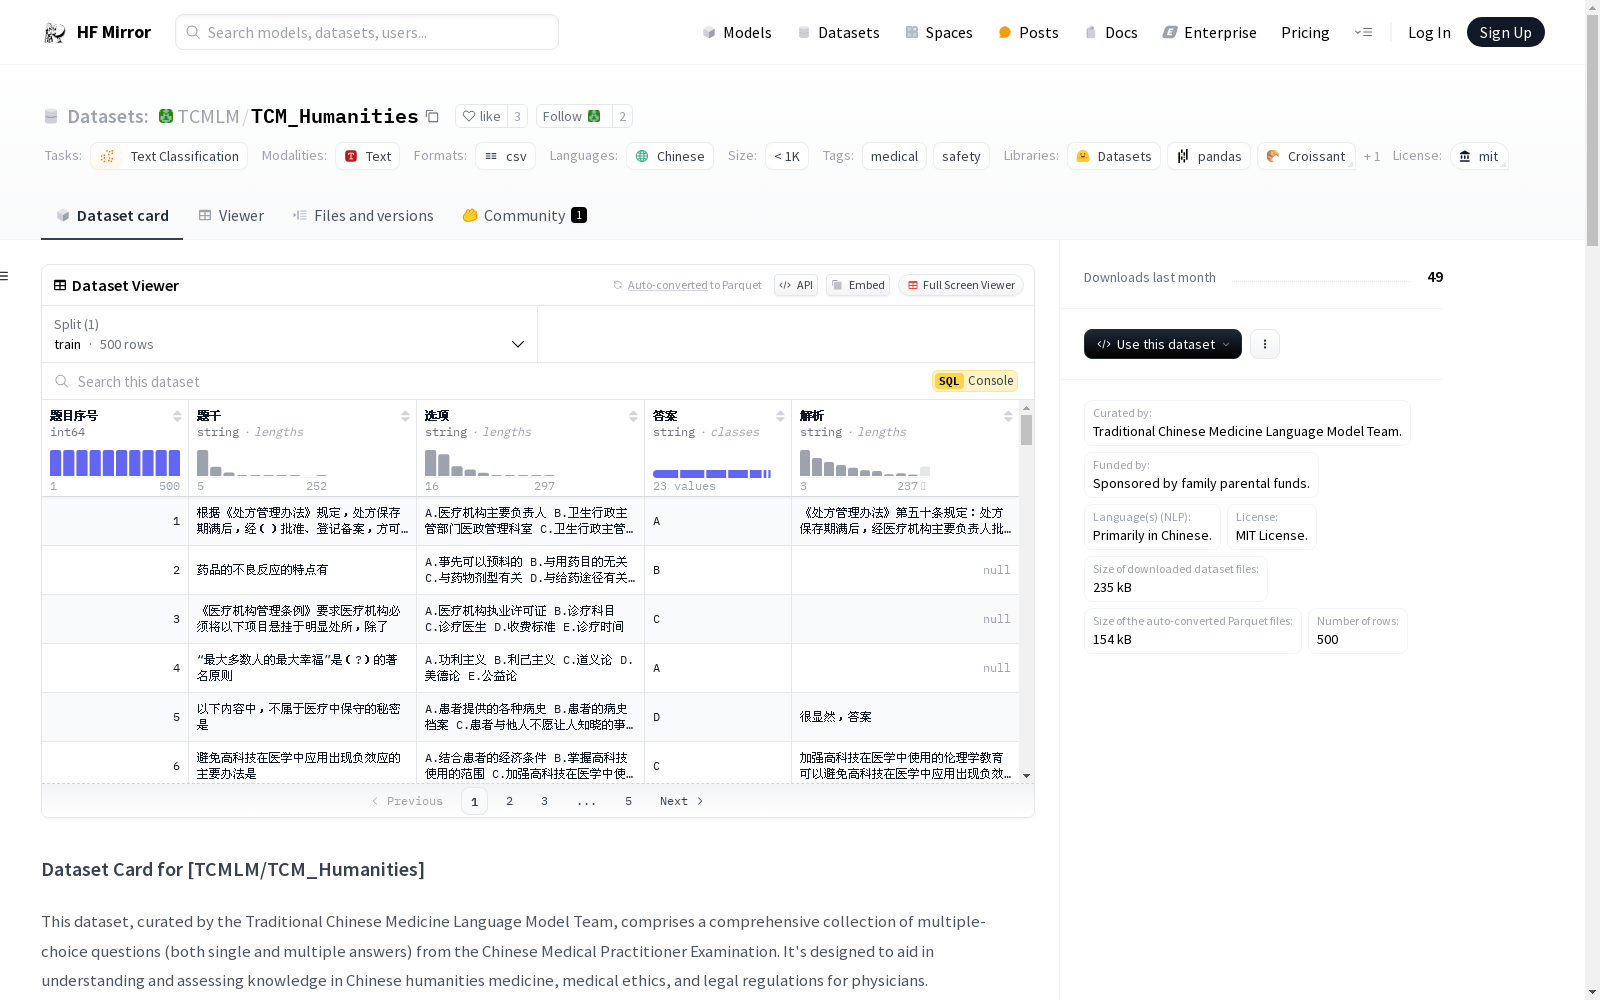Select the Text modality tag
Viewport: 1600px width, 1000px height.
pyautogui.click(x=367, y=156)
